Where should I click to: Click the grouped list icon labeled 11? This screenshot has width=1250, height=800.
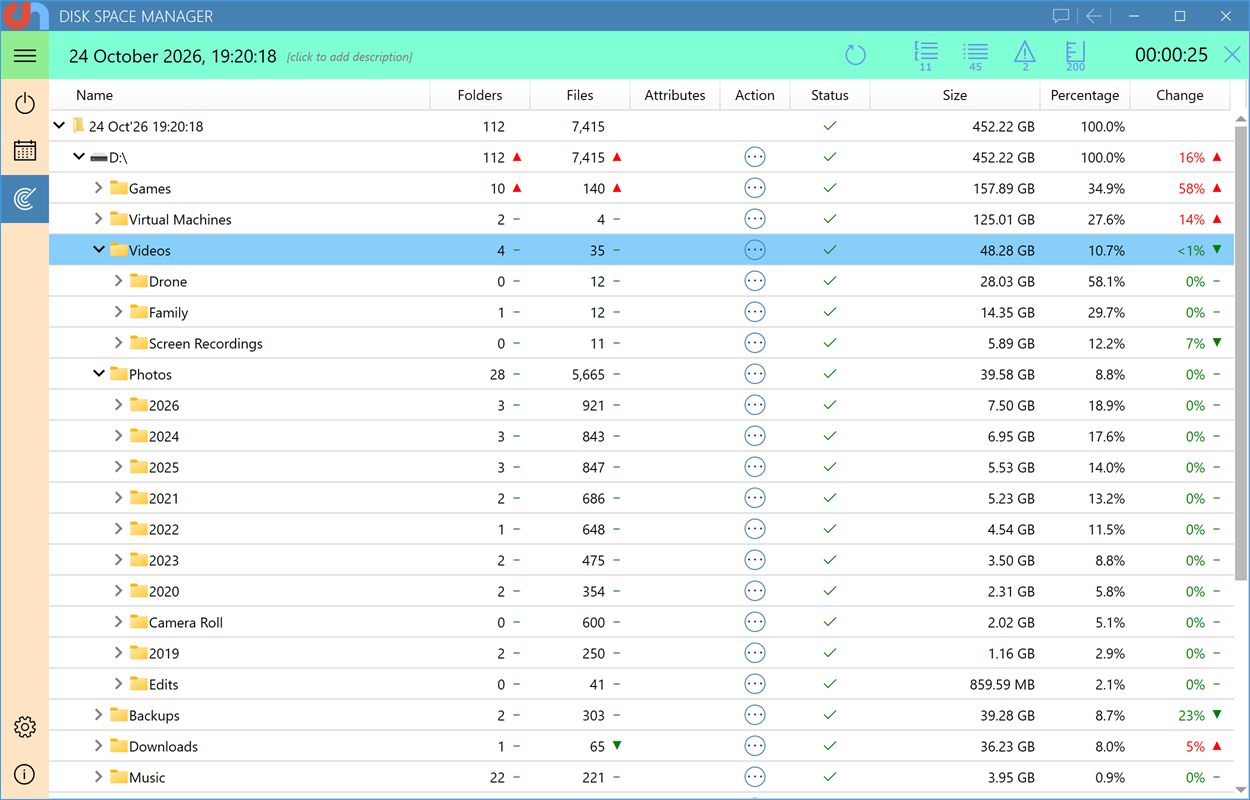925,56
